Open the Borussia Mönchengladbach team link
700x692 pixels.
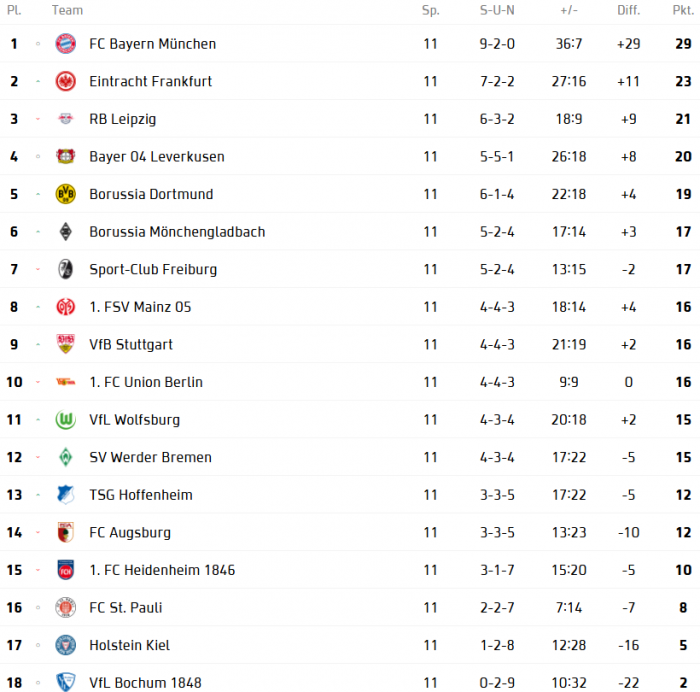pyautogui.click(x=177, y=232)
